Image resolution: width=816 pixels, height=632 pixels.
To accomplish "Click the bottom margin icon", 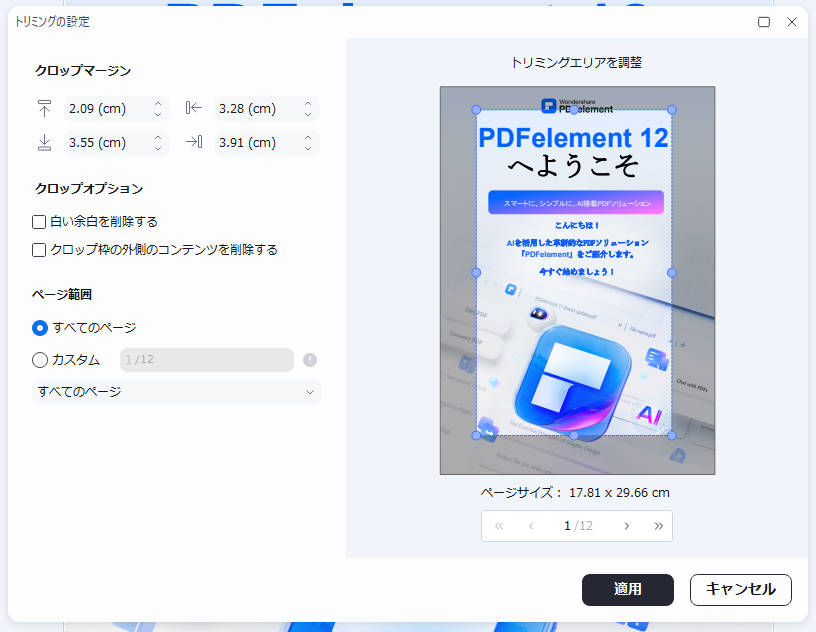I will (x=42, y=142).
